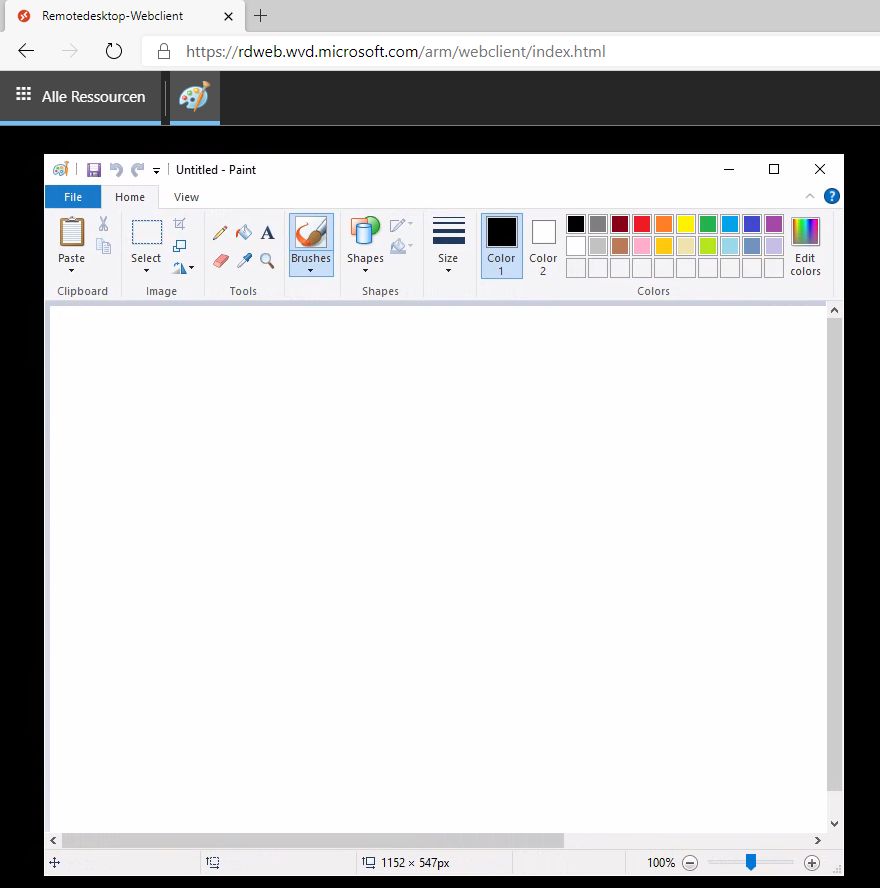Click the Edit colors rainbow icon

point(805,231)
